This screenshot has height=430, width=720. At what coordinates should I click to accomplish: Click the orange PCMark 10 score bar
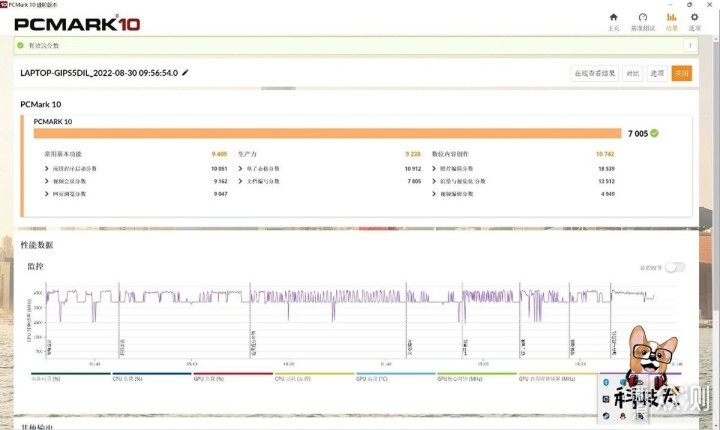click(x=327, y=133)
